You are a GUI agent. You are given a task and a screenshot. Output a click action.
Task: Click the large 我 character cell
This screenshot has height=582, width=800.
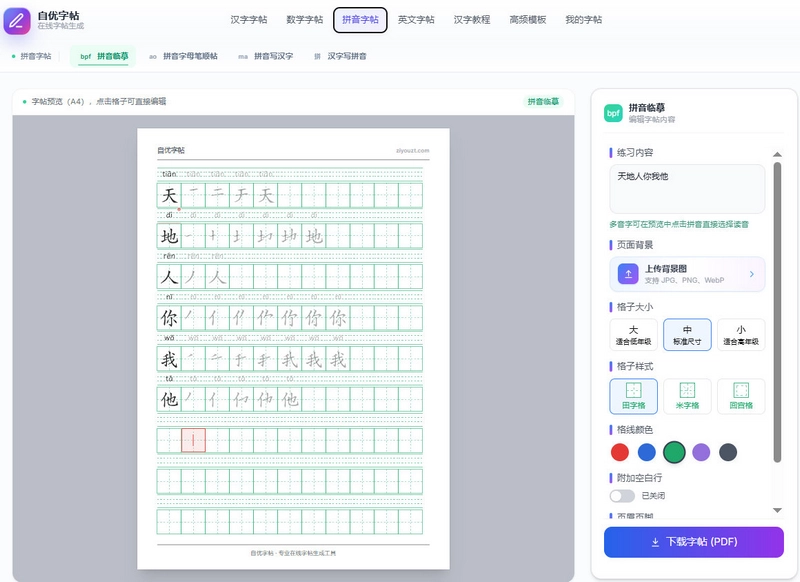point(169,359)
